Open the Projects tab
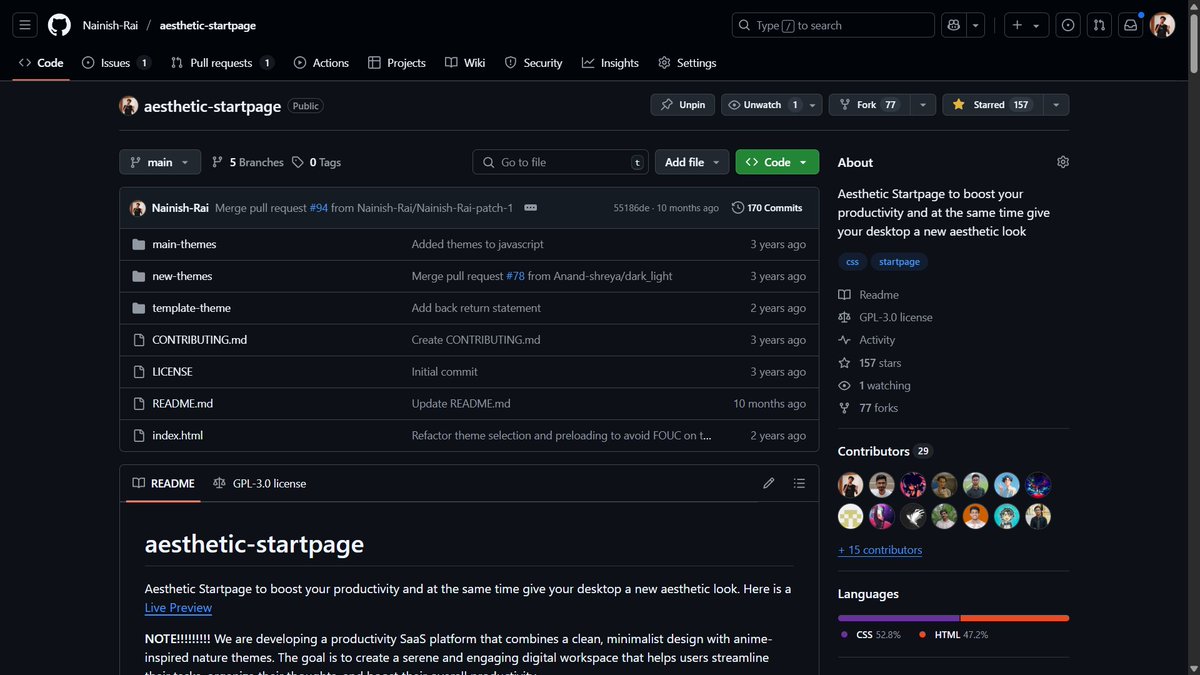The width and height of the screenshot is (1200, 675). tap(397, 63)
